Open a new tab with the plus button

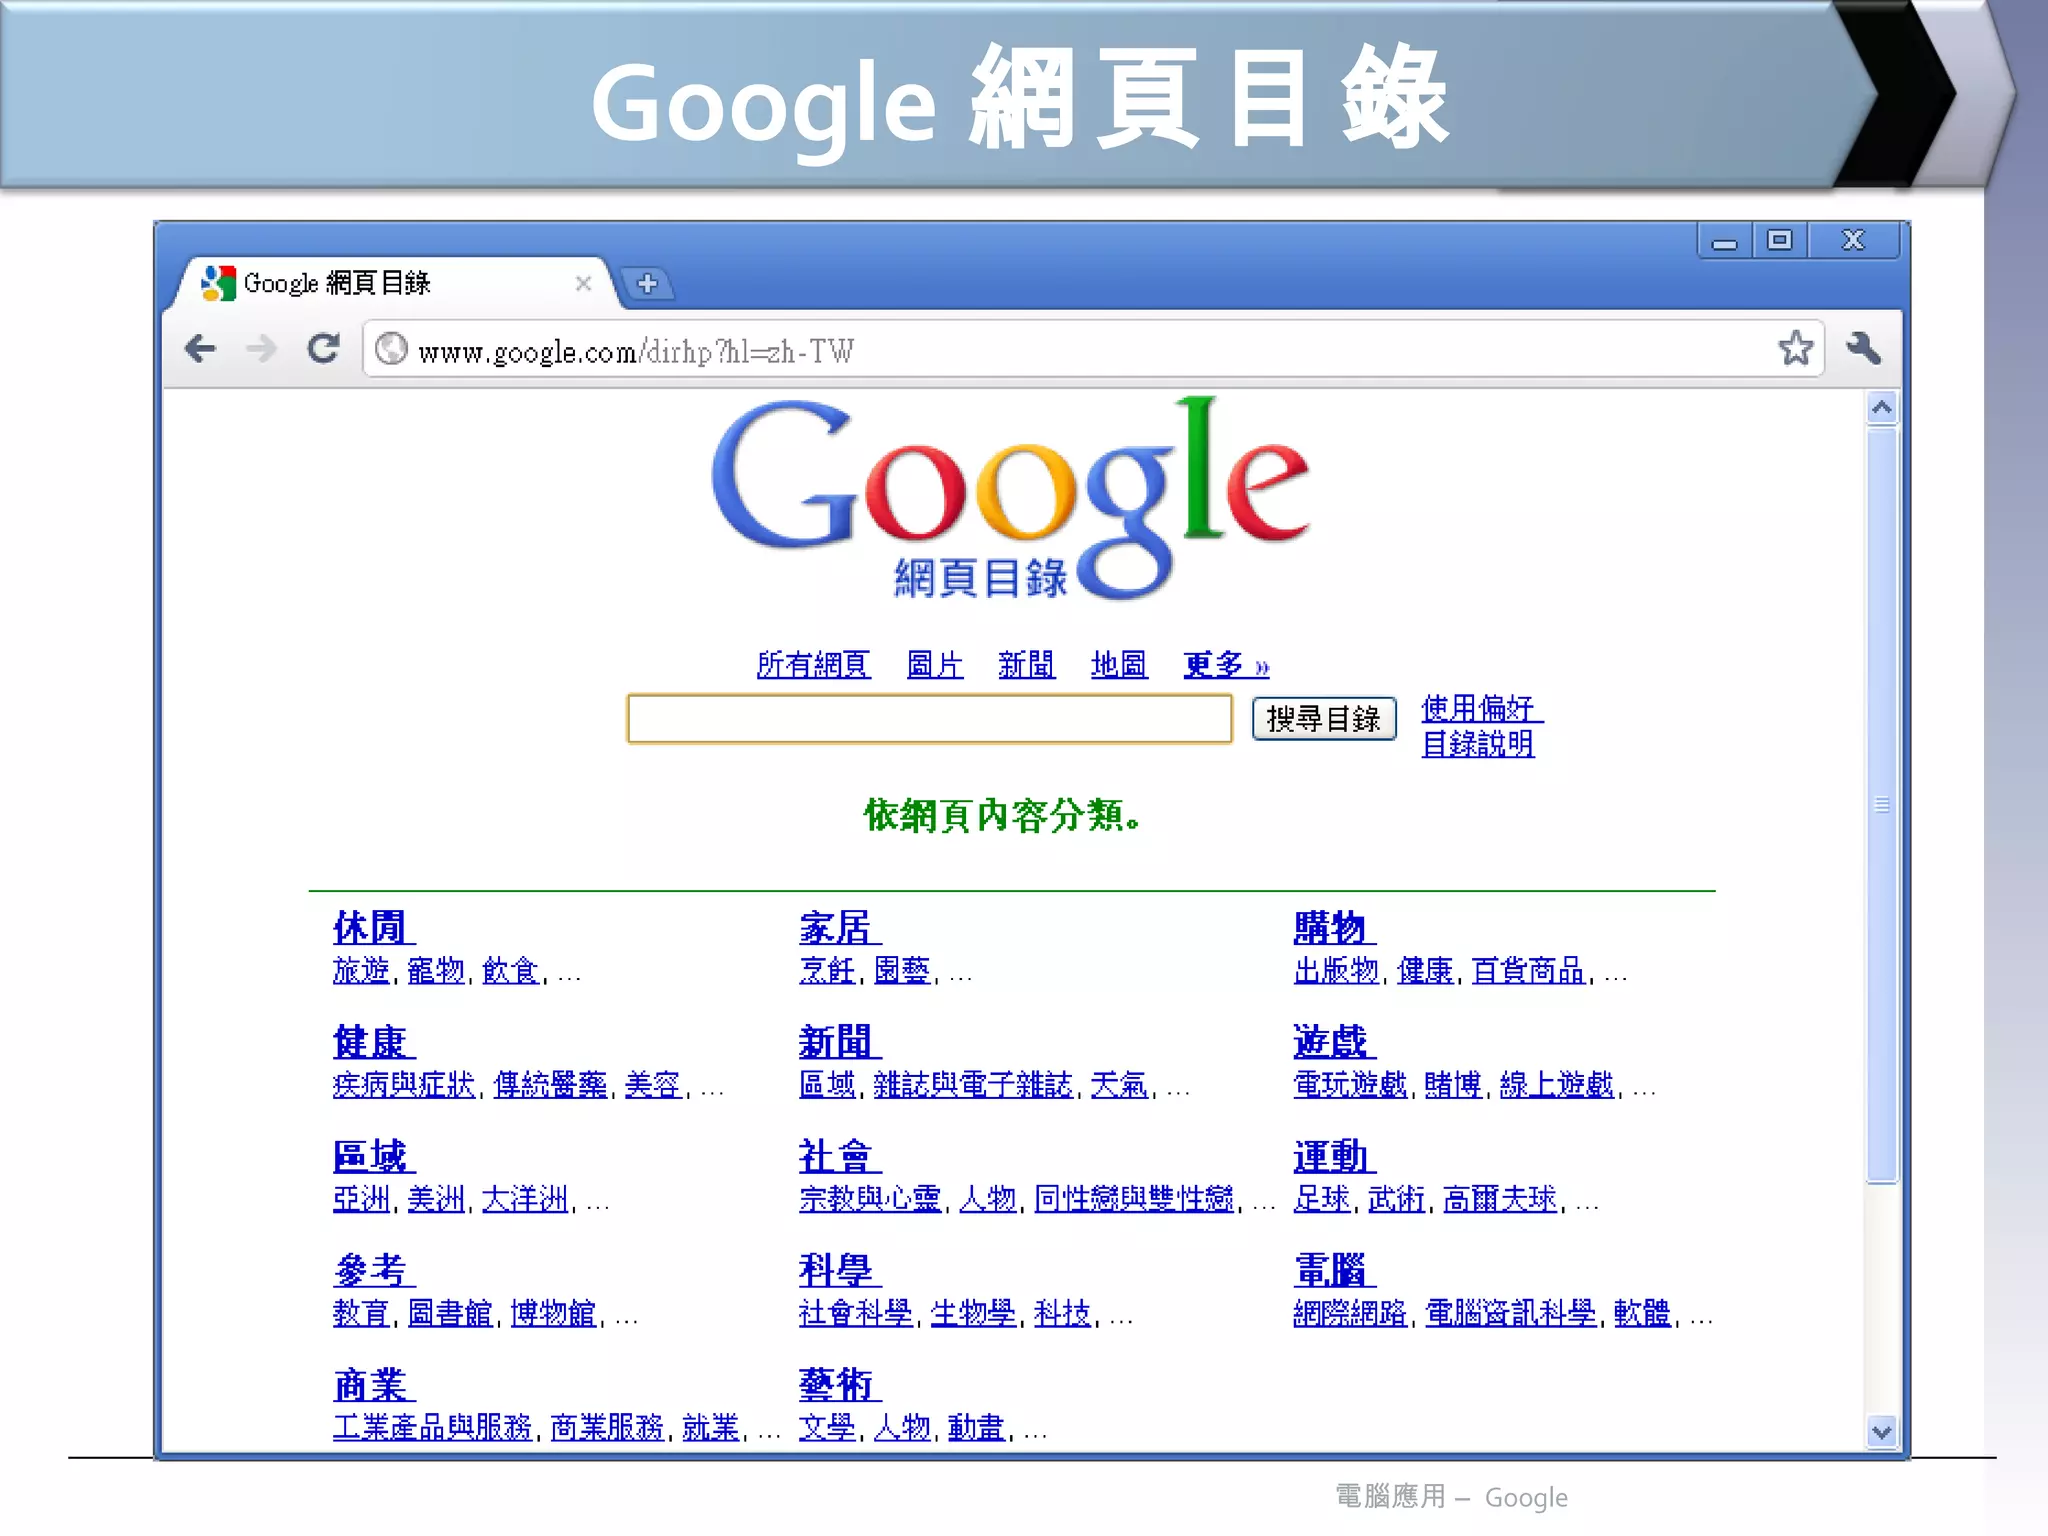pyautogui.click(x=647, y=284)
